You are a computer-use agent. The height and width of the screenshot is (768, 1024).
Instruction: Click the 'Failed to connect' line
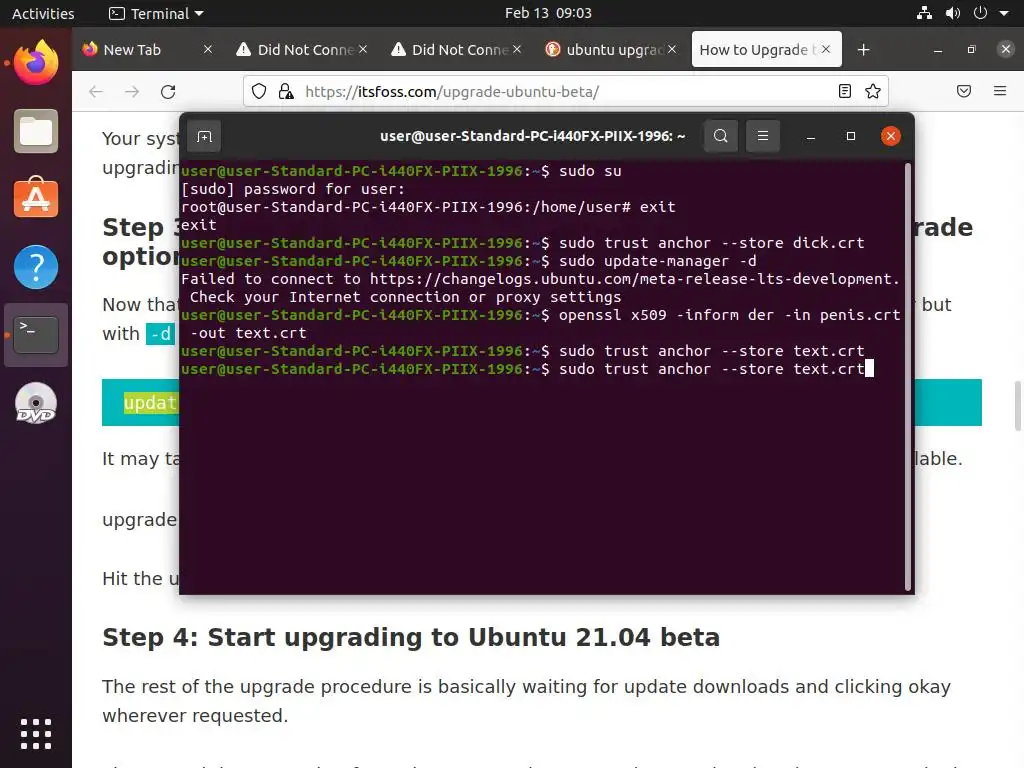(x=540, y=279)
